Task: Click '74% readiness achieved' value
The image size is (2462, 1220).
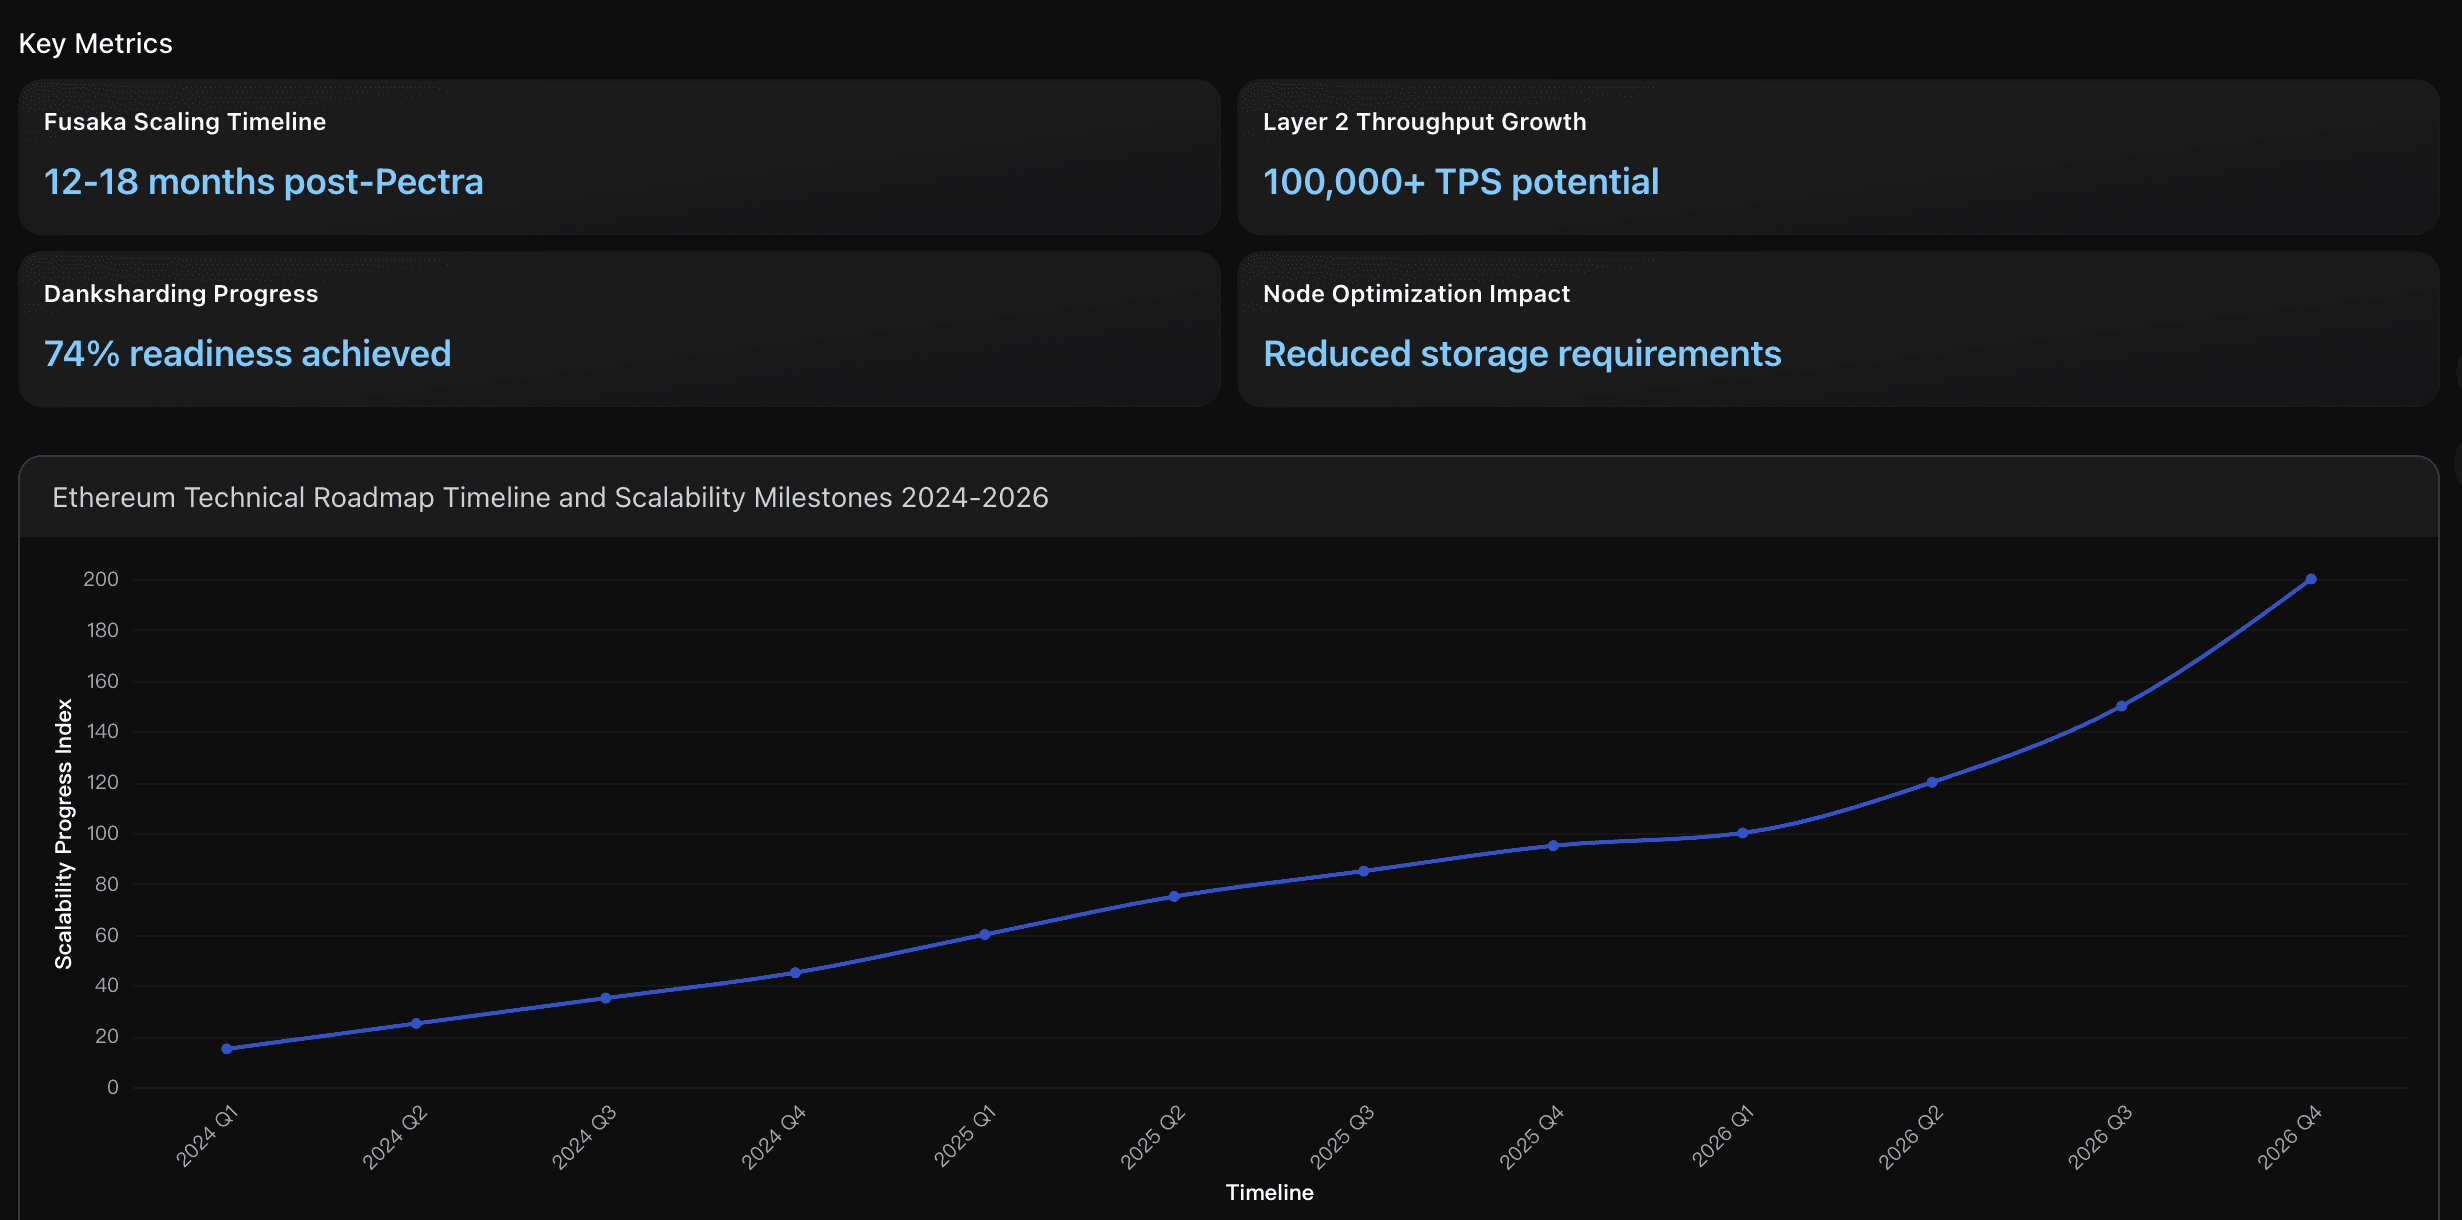Action: coord(248,354)
